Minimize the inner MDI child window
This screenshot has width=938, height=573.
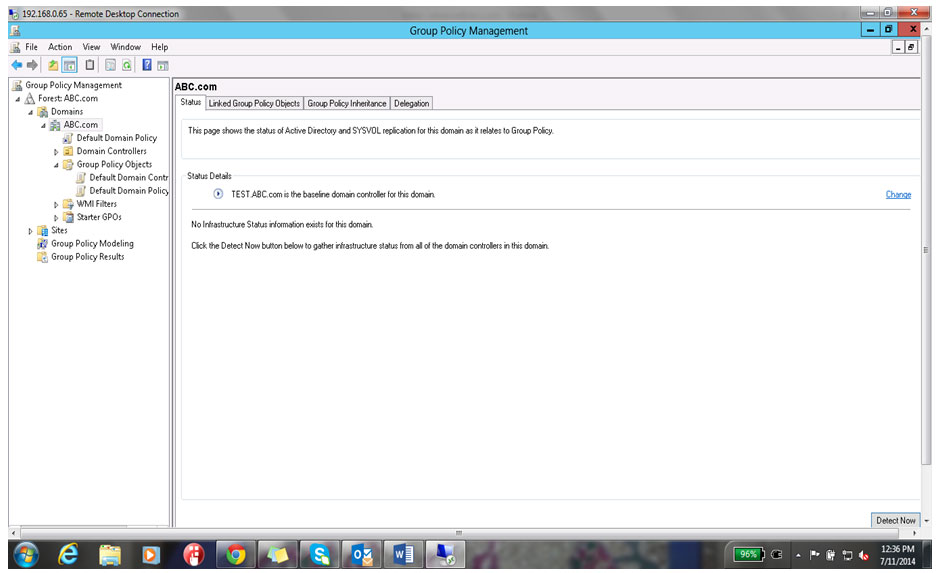pyautogui.click(x=898, y=47)
